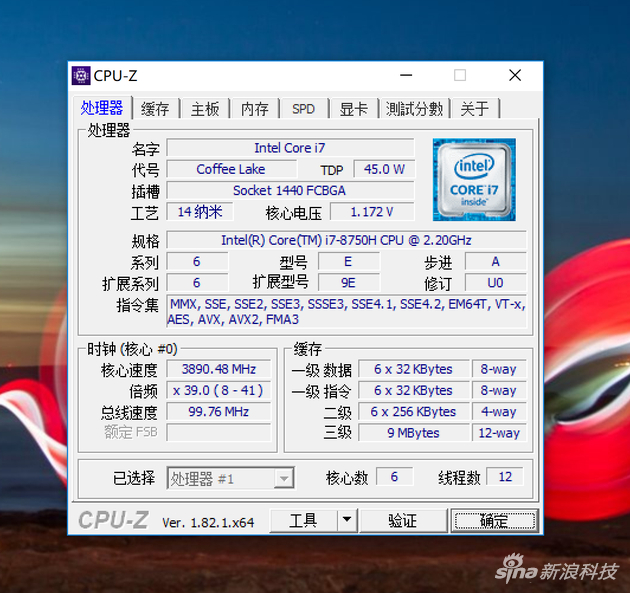
Task: Open the processor selection combo box
Action: click(x=231, y=478)
